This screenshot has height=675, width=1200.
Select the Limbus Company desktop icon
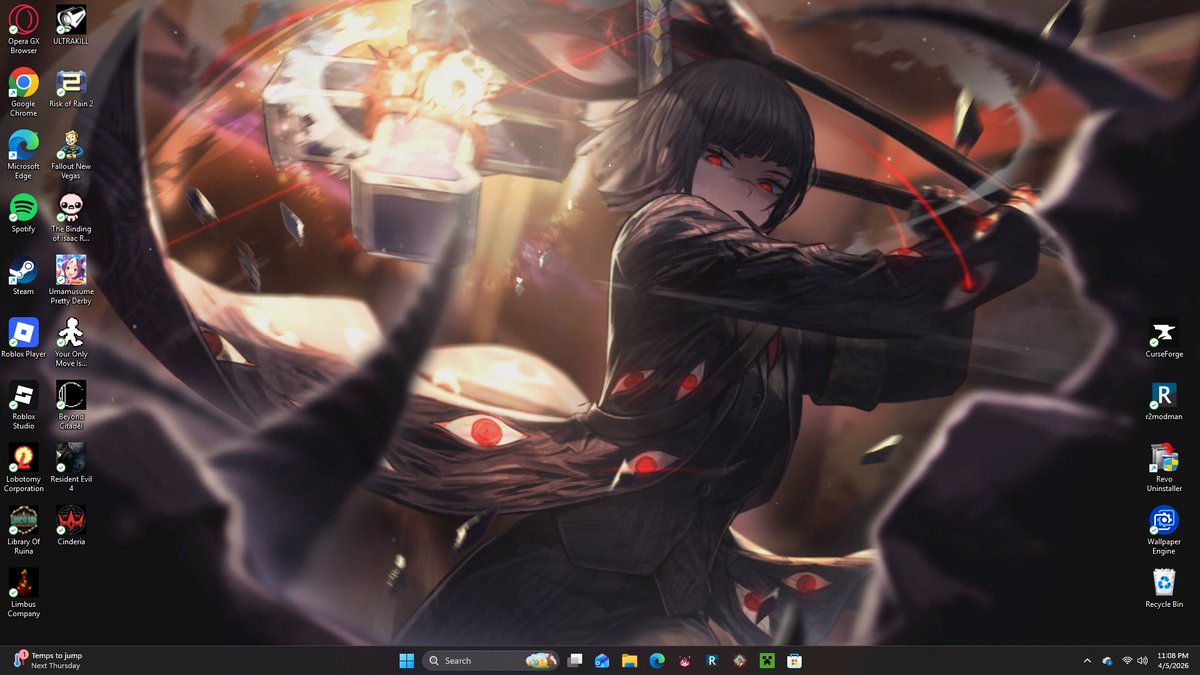coord(23,593)
